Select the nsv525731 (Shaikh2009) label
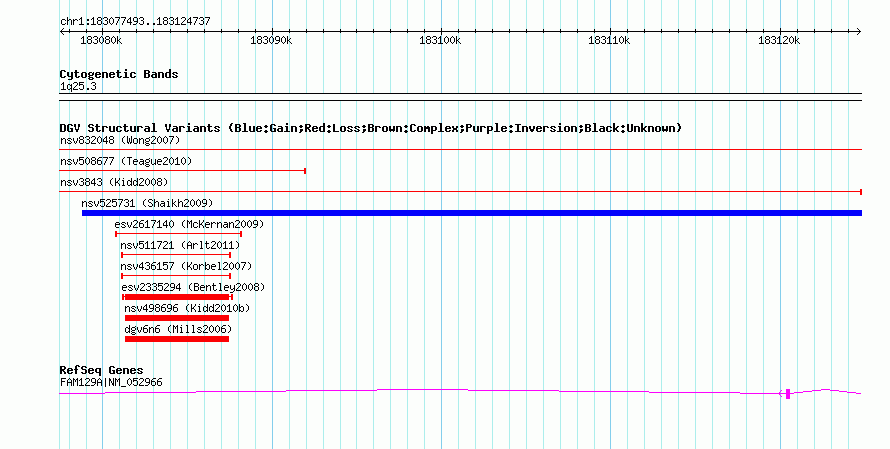 [x=147, y=203]
